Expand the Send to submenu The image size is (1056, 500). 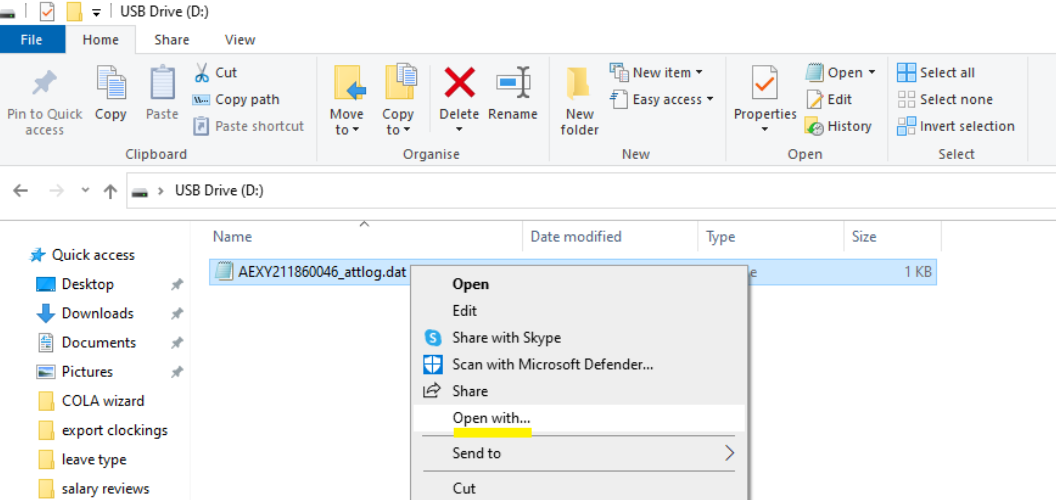729,453
